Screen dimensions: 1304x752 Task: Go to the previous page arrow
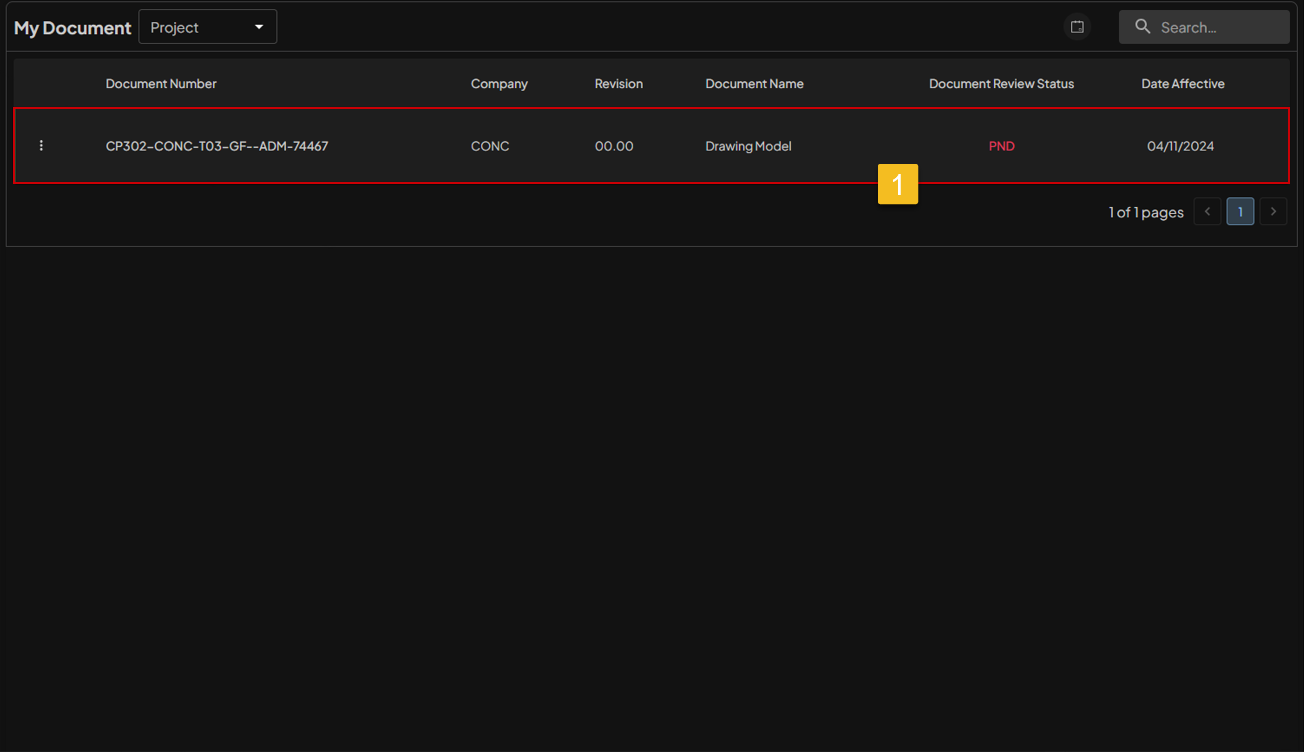tap(1207, 212)
